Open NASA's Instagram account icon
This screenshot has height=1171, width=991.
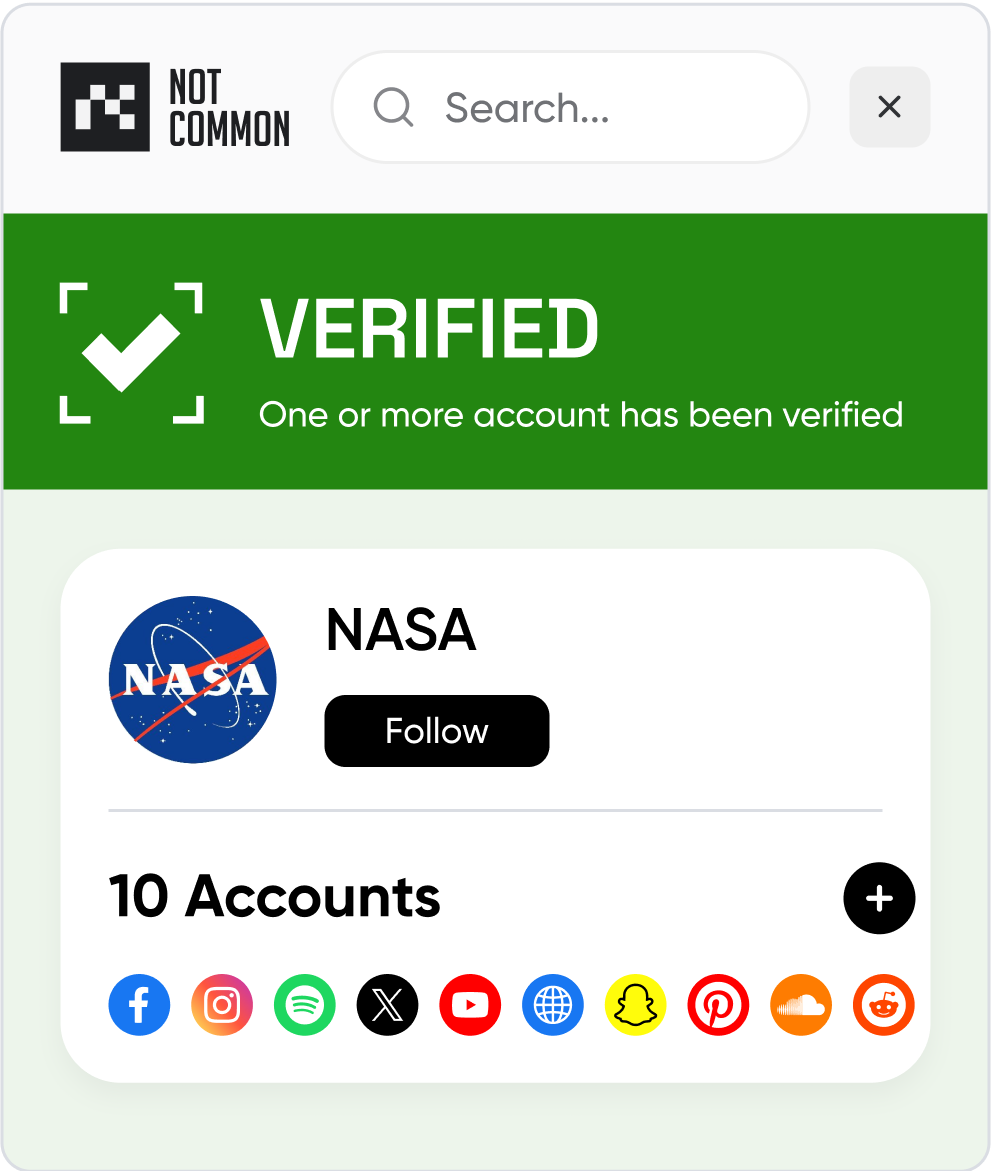(222, 1004)
